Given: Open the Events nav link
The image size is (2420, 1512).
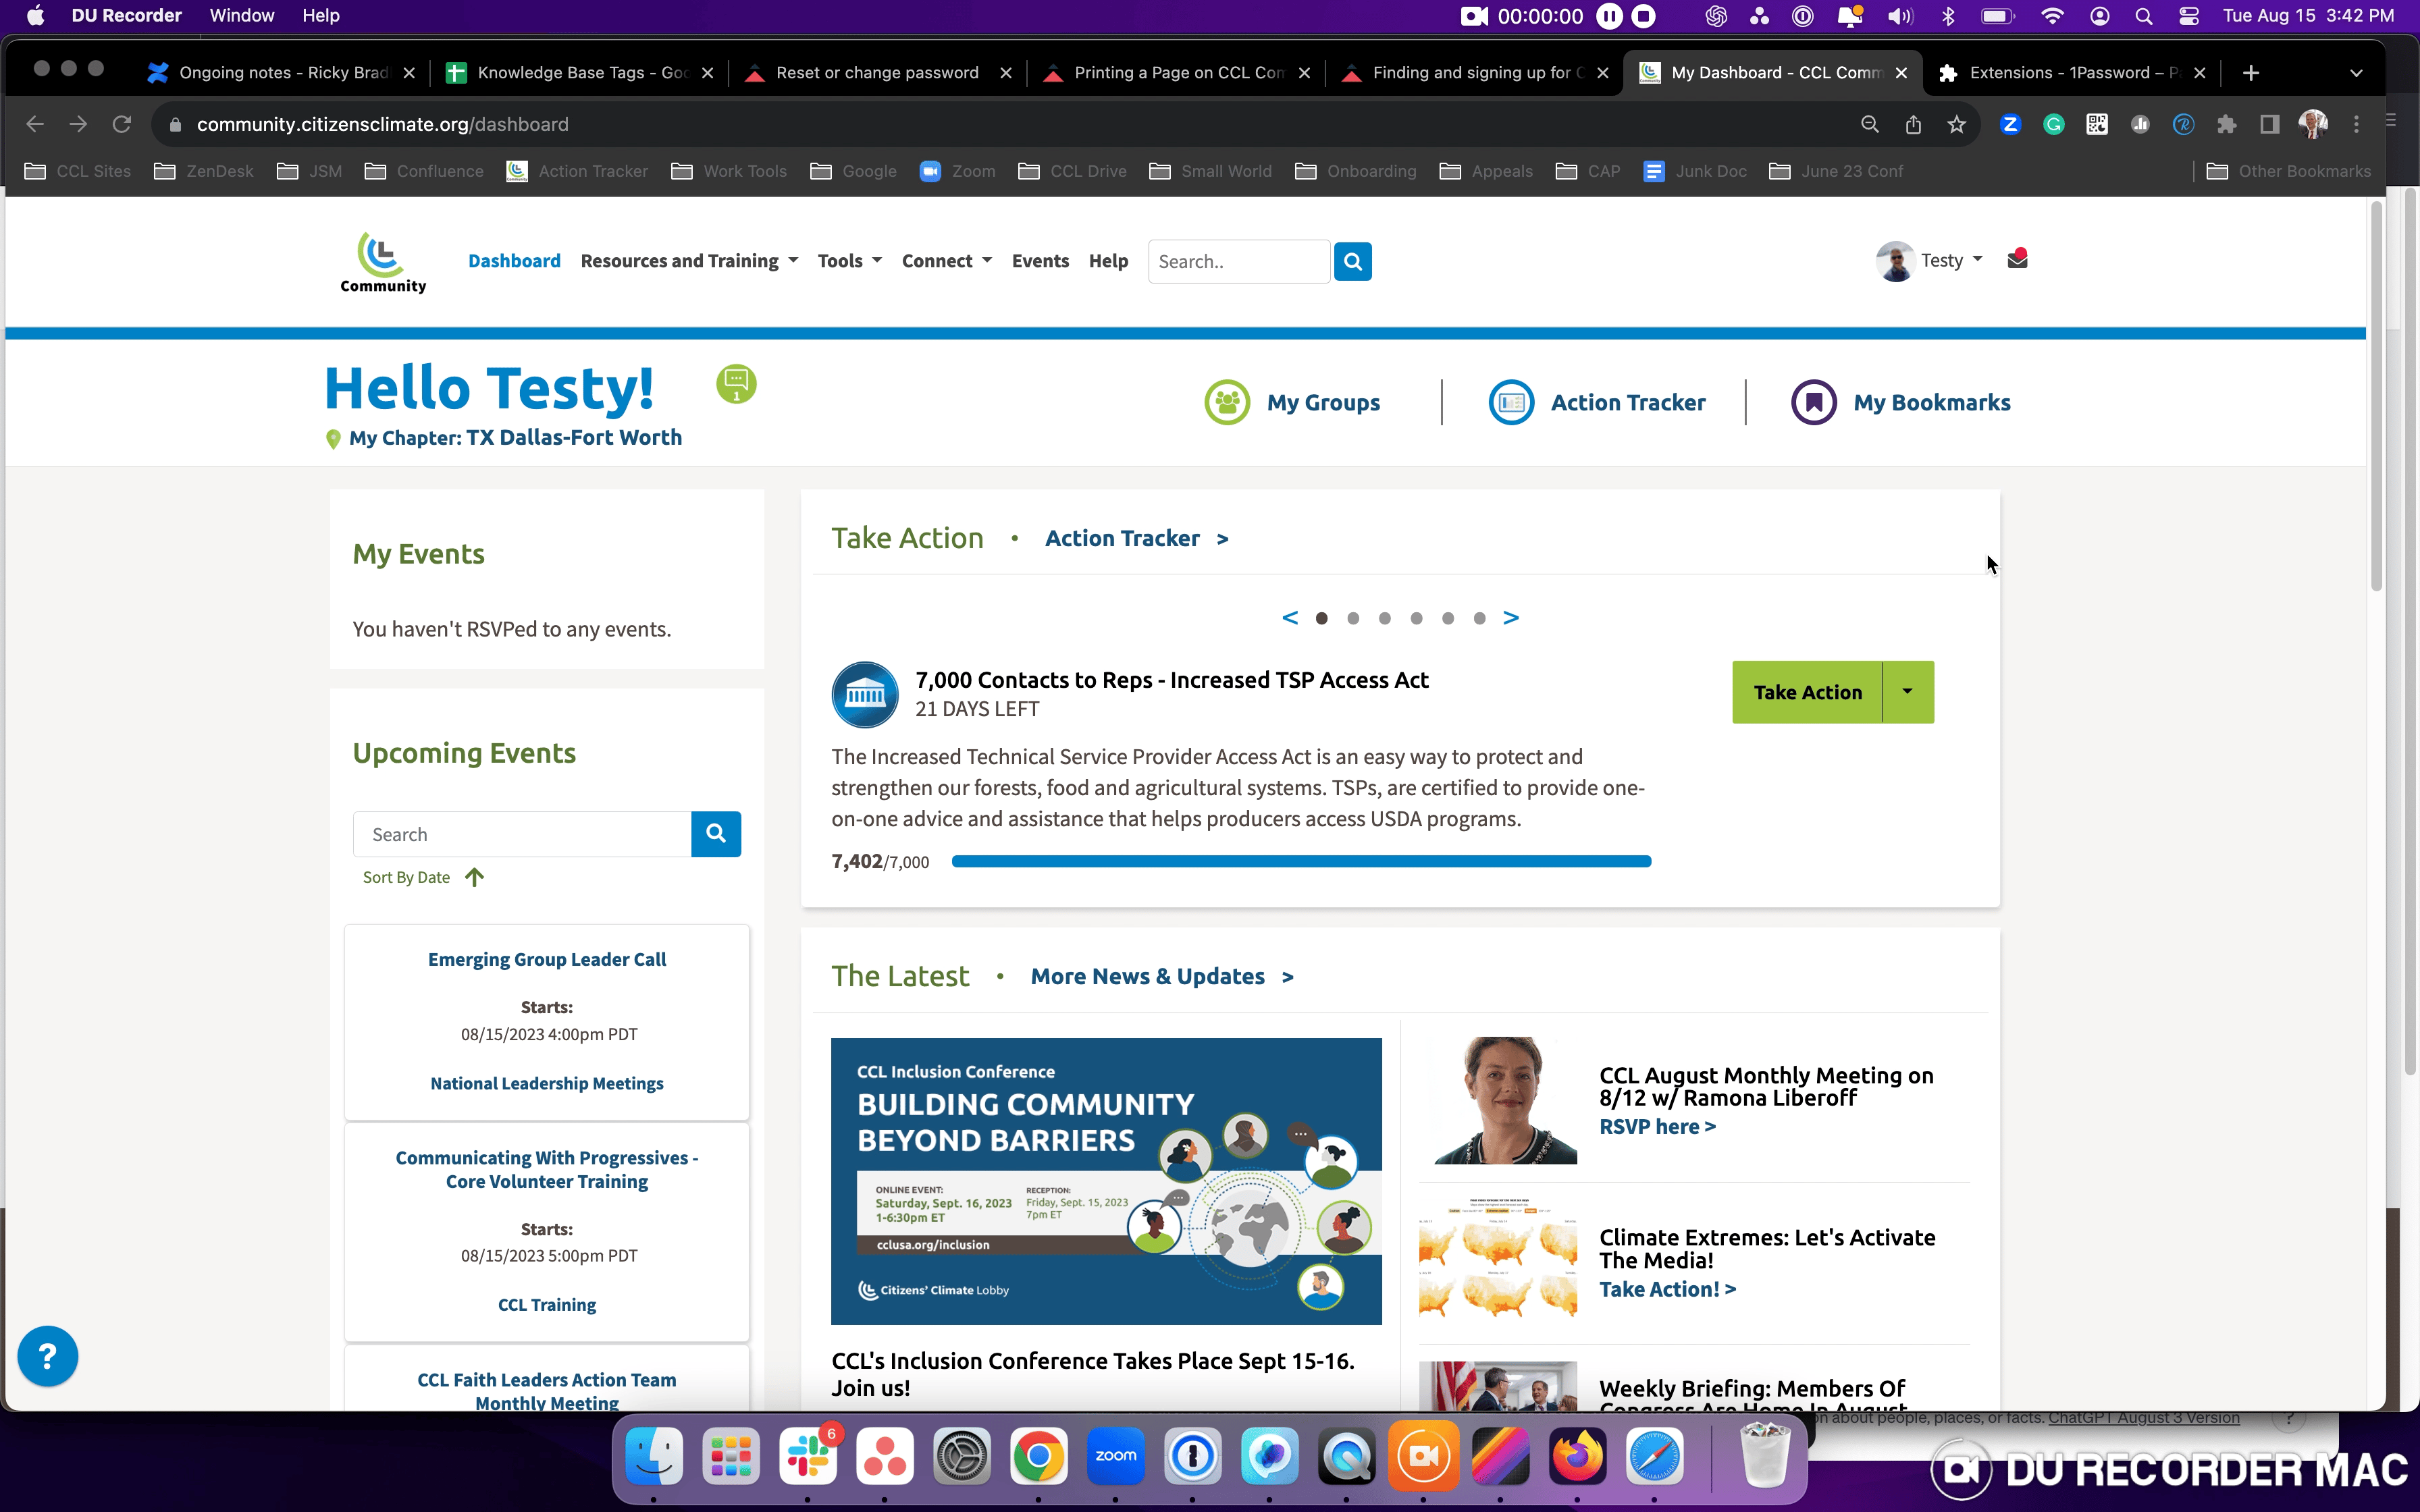Looking at the screenshot, I should [1040, 261].
